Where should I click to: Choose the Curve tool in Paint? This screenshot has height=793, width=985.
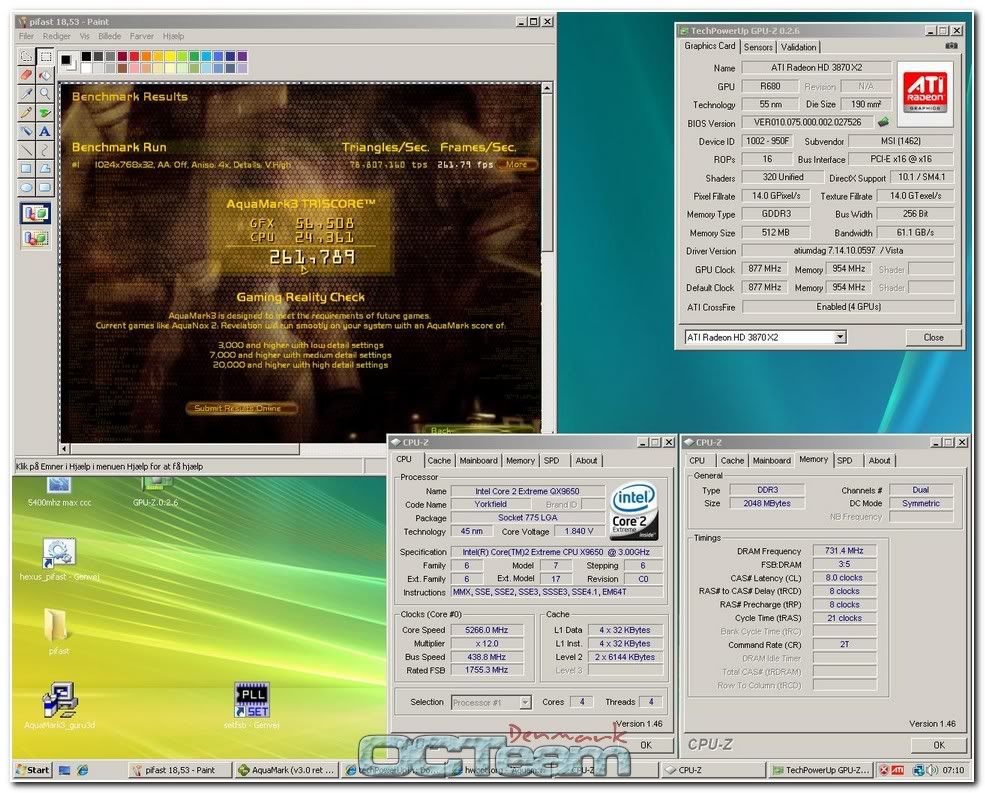tap(45, 150)
